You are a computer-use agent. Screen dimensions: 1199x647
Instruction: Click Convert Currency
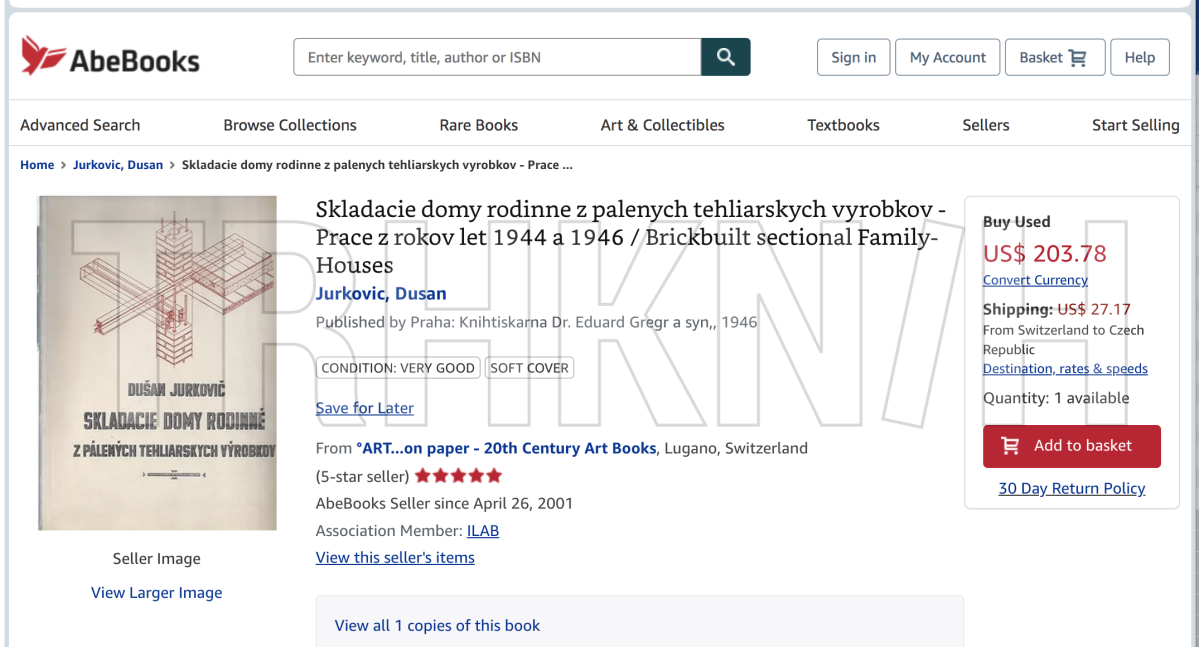click(x=1035, y=280)
